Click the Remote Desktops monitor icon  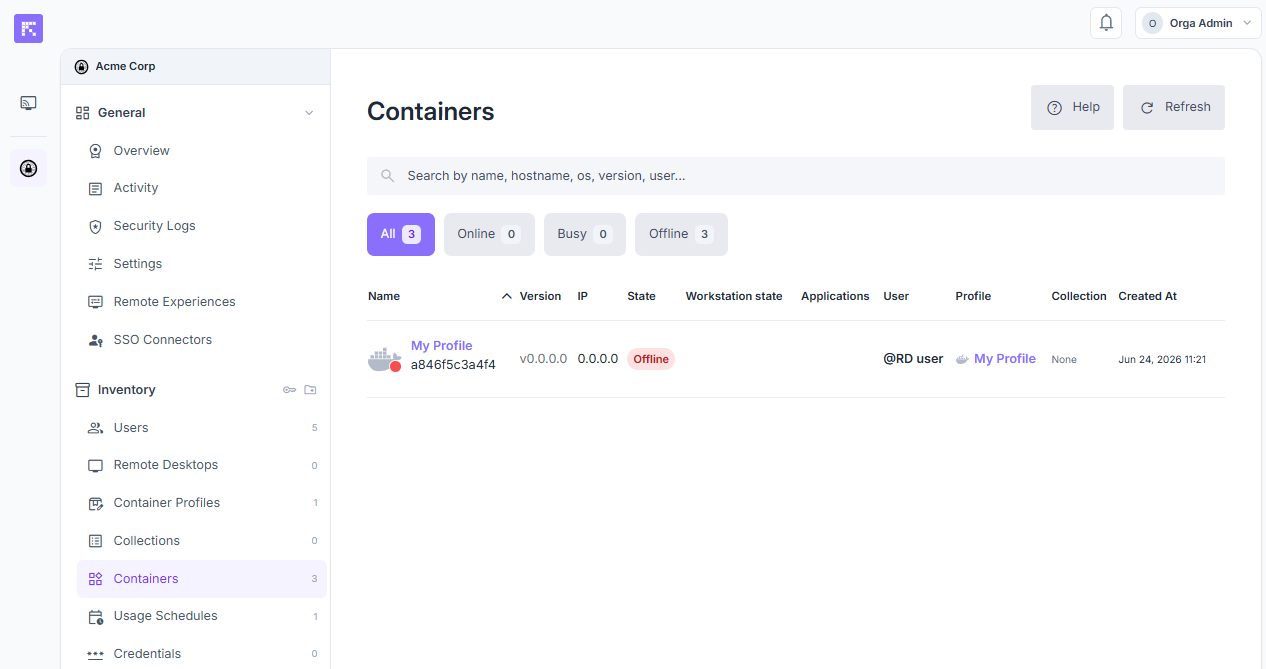pos(96,465)
